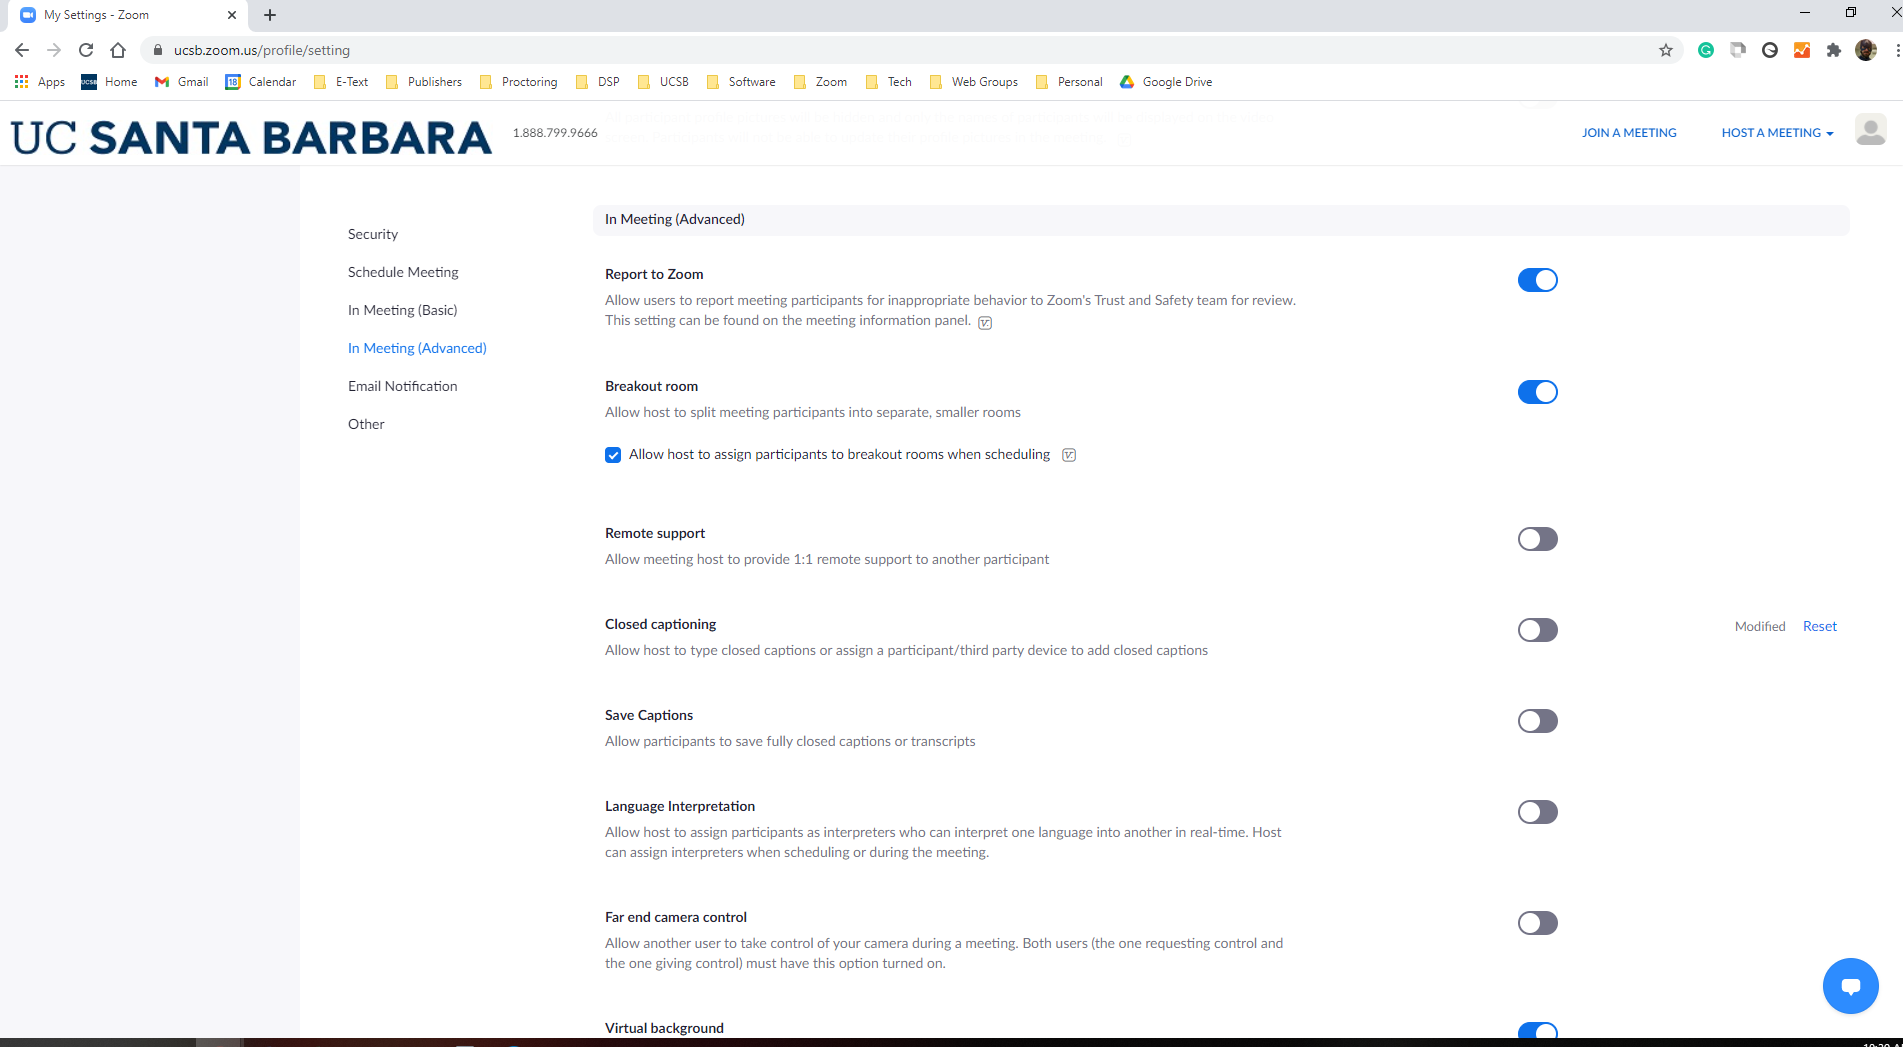Open the Web Groups bookmark folder
The width and height of the screenshot is (1903, 1047).
(974, 82)
